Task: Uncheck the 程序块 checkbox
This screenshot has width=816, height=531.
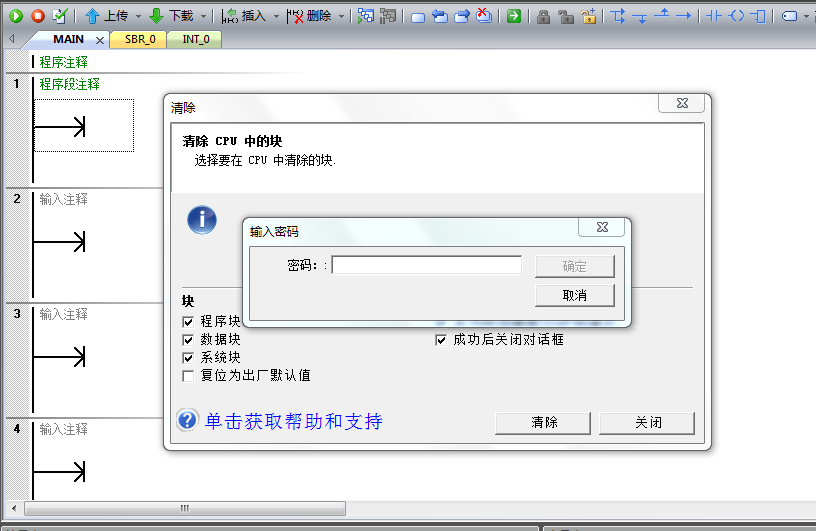Action: (188, 322)
